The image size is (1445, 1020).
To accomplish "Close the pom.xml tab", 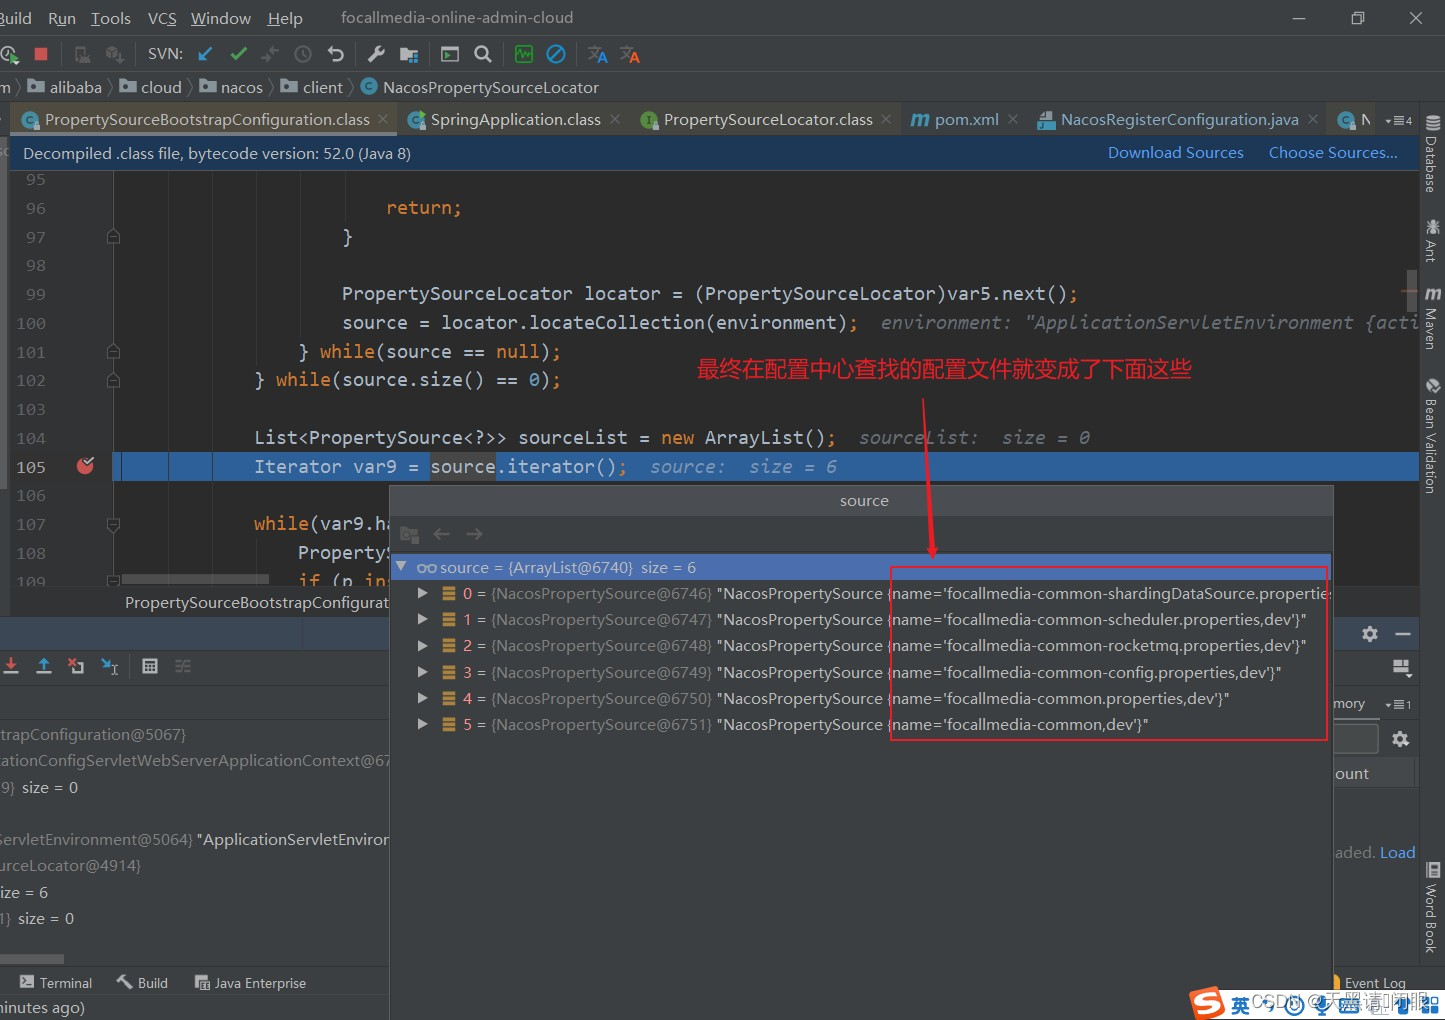I will 1013,119.
